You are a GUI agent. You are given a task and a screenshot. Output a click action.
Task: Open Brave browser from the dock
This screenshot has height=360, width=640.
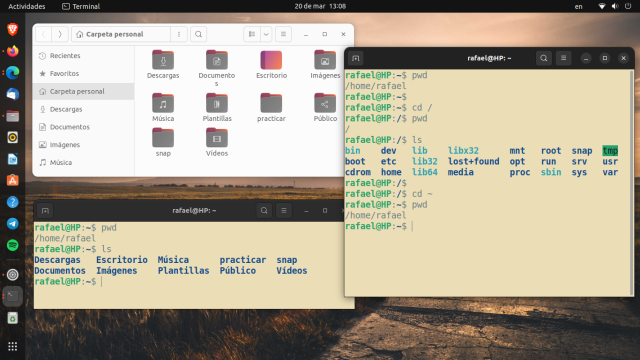click(13, 29)
